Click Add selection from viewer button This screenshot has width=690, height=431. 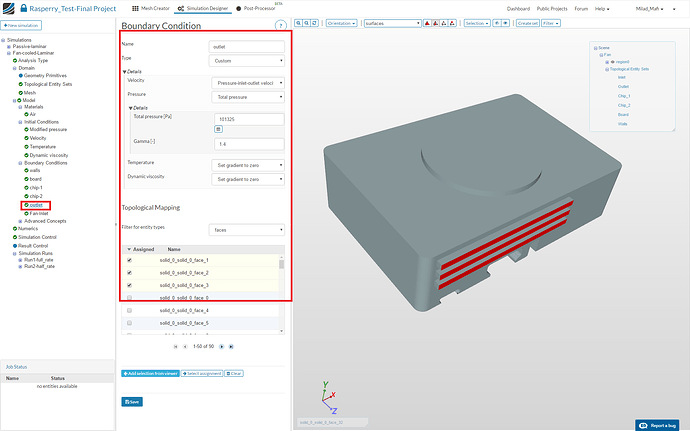click(151, 373)
